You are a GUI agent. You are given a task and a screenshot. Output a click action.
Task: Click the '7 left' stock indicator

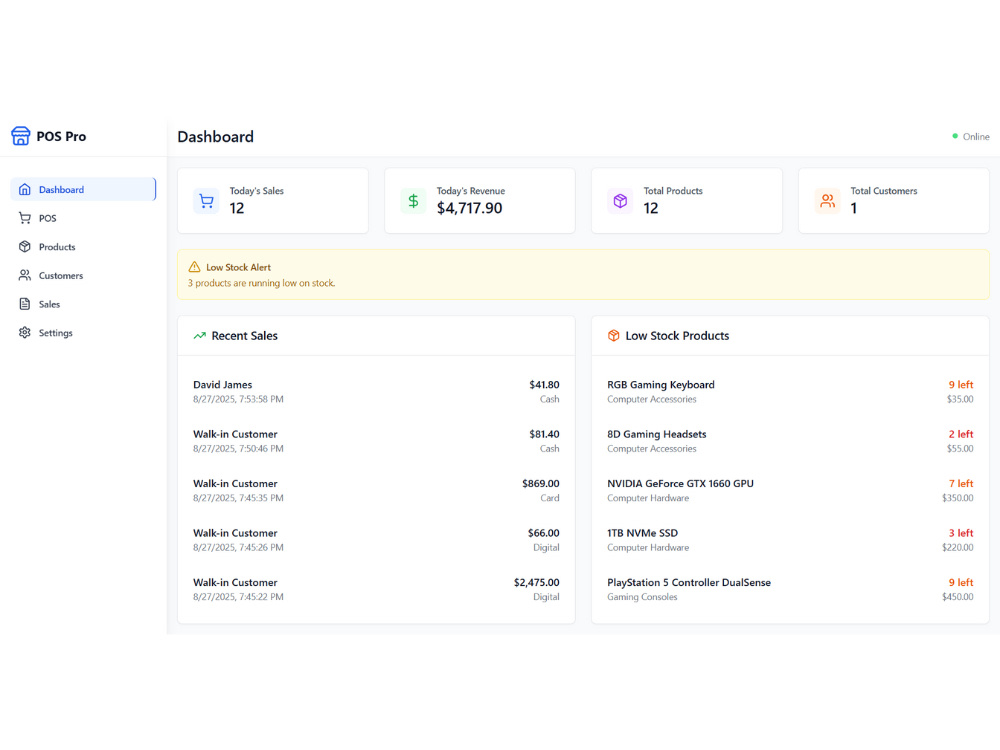[x=960, y=483]
